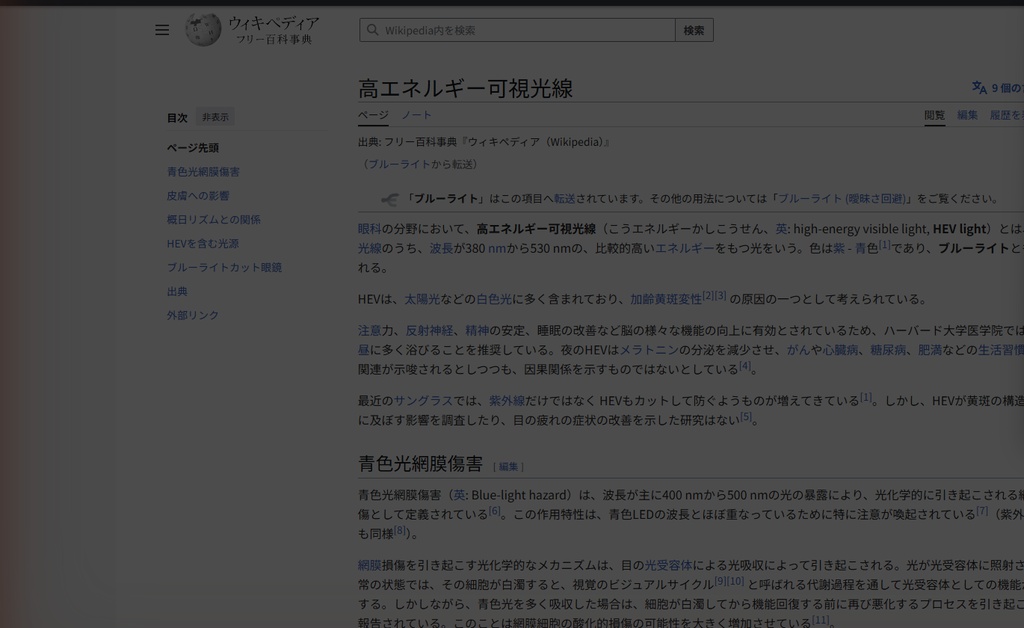Go to 出典 in contents
This screenshot has height=628, width=1024.
click(177, 291)
